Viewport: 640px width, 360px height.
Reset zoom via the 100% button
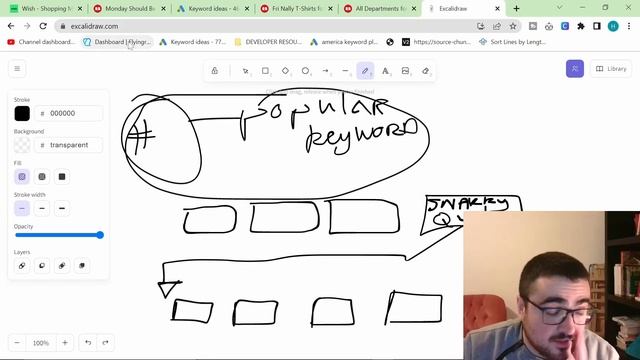coord(41,343)
